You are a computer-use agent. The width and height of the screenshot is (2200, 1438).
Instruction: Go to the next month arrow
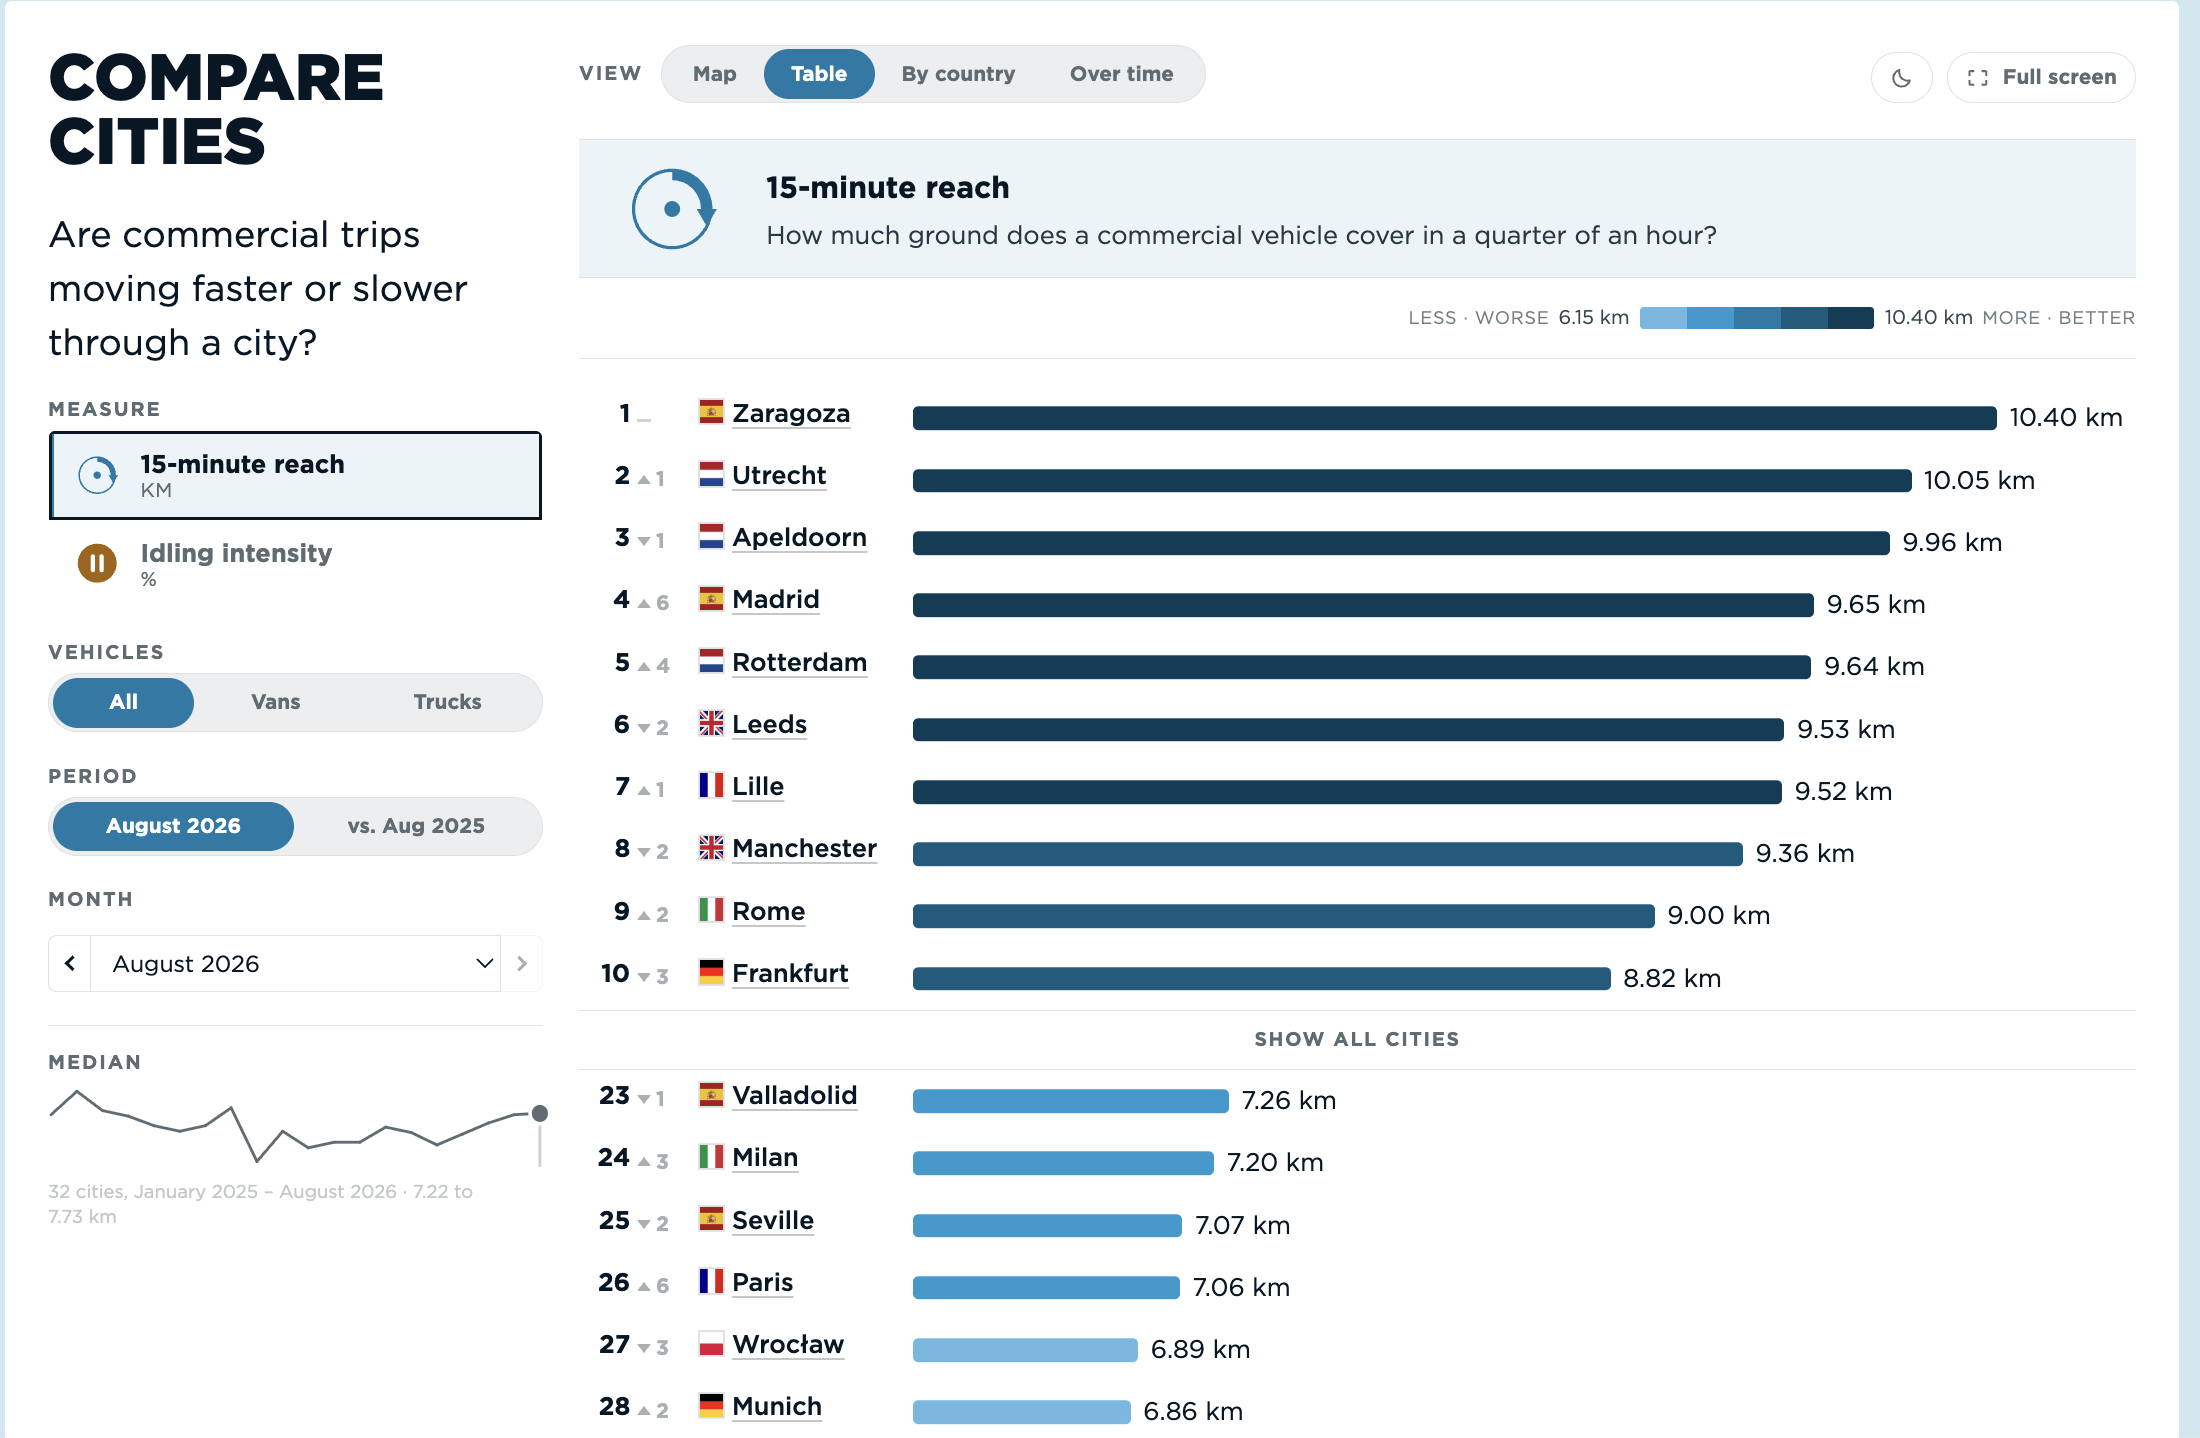pyautogui.click(x=522, y=964)
